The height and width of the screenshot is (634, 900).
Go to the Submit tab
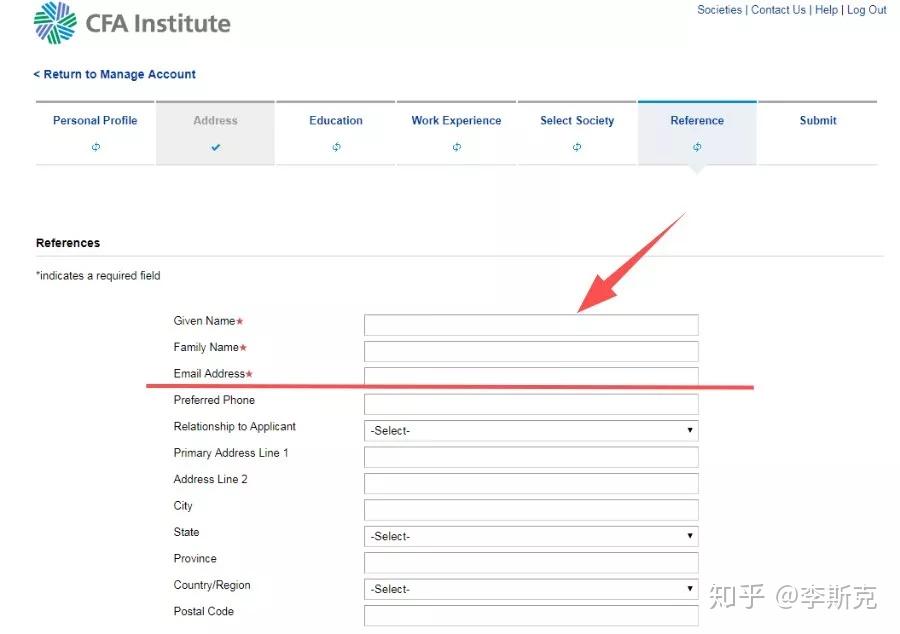point(818,121)
